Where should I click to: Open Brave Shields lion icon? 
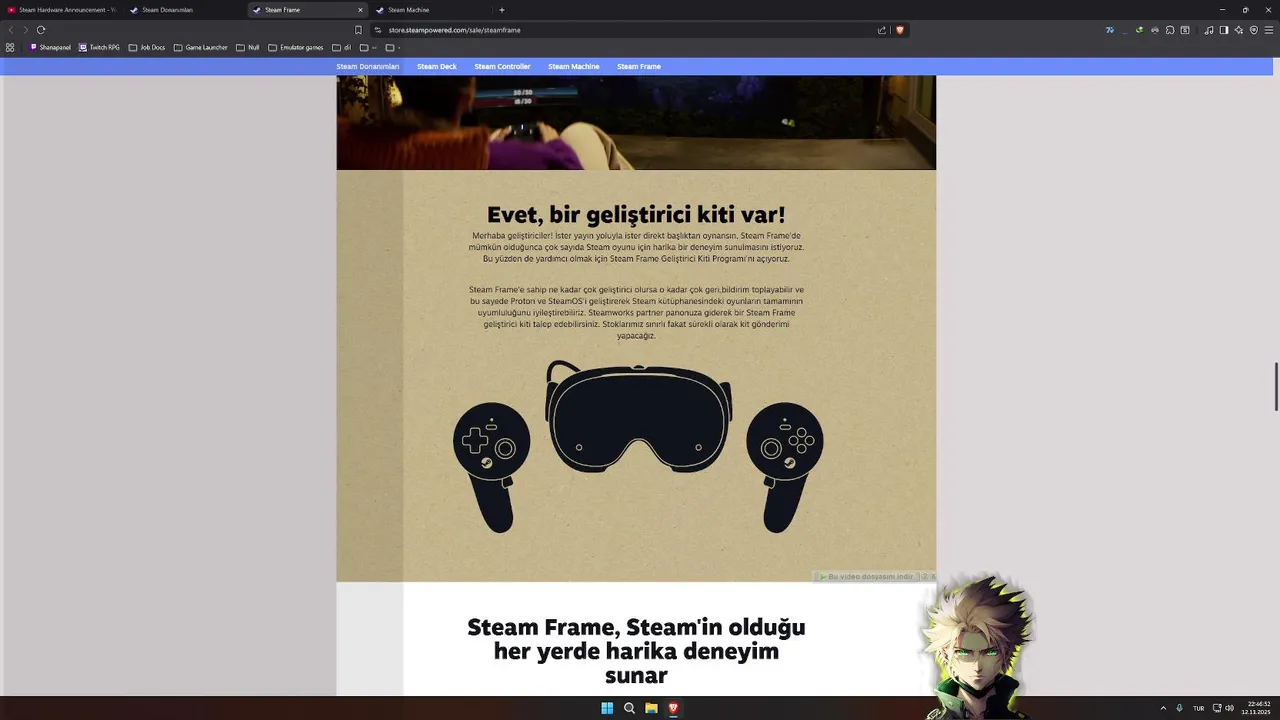(x=900, y=30)
